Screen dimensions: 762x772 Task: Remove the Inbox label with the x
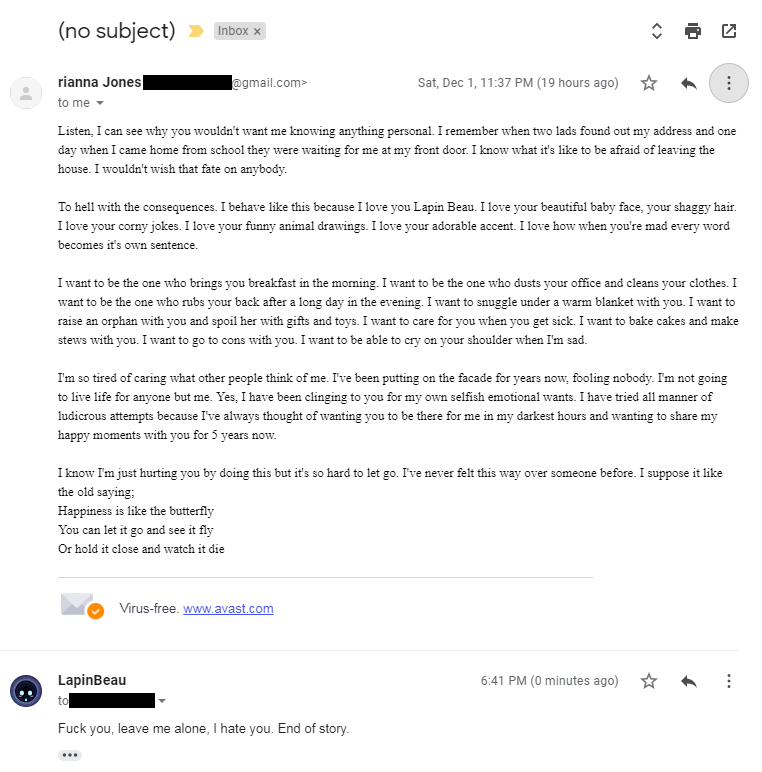257,32
